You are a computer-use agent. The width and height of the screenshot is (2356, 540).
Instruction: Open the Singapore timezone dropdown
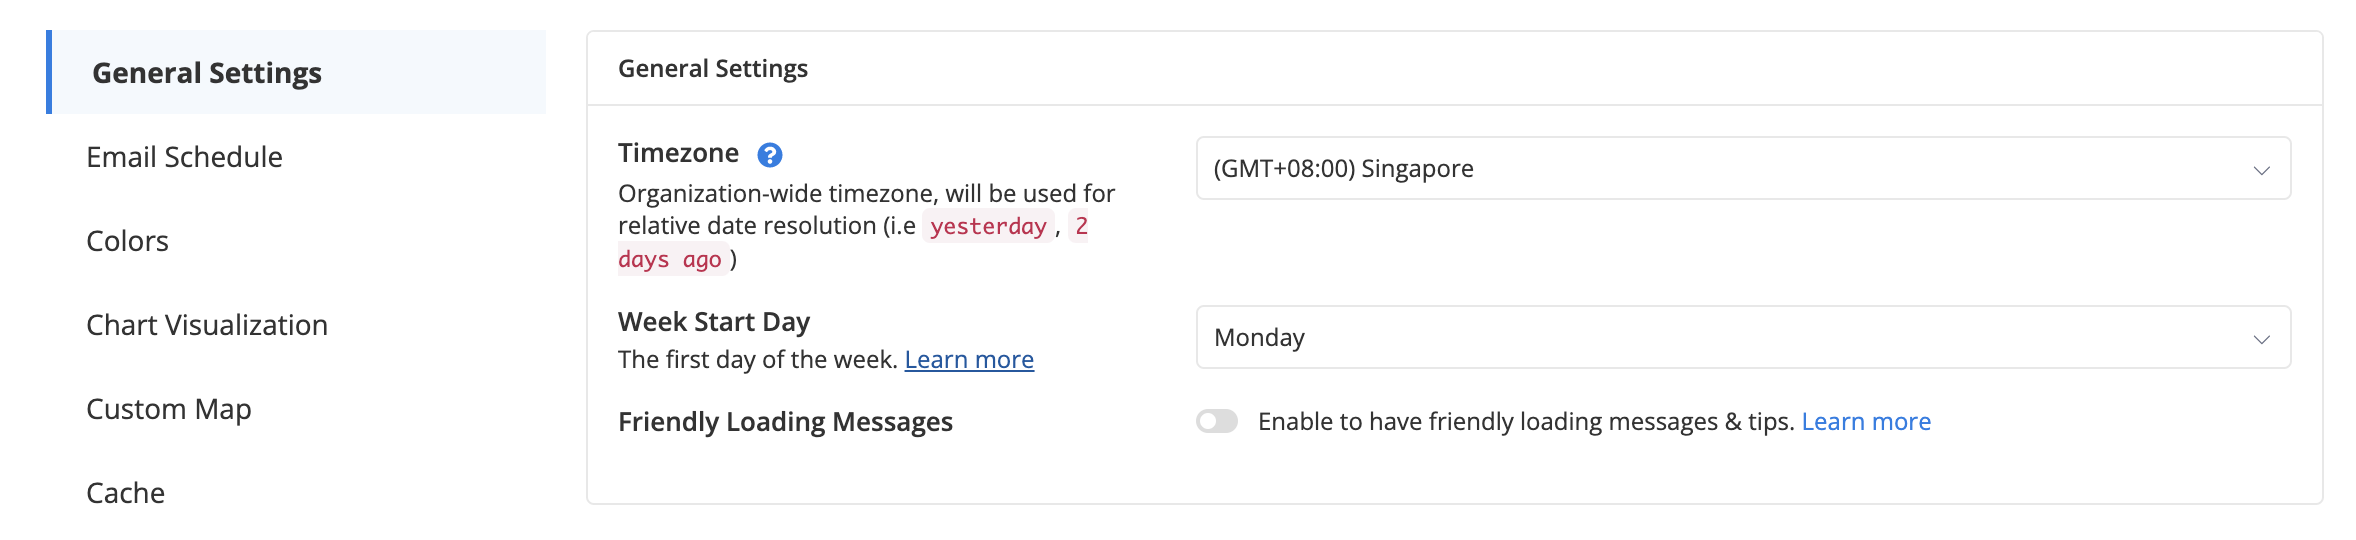coord(1743,168)
